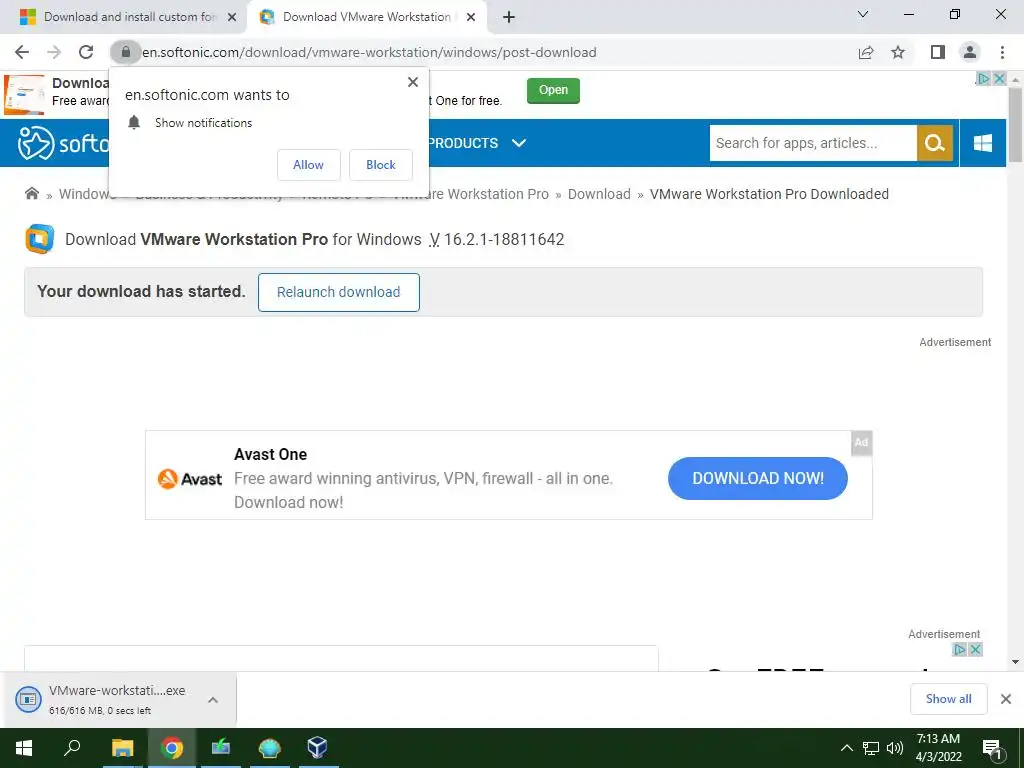Open File Explorer from the taskbar
The image size is (1024, 768).
(122, 748)
